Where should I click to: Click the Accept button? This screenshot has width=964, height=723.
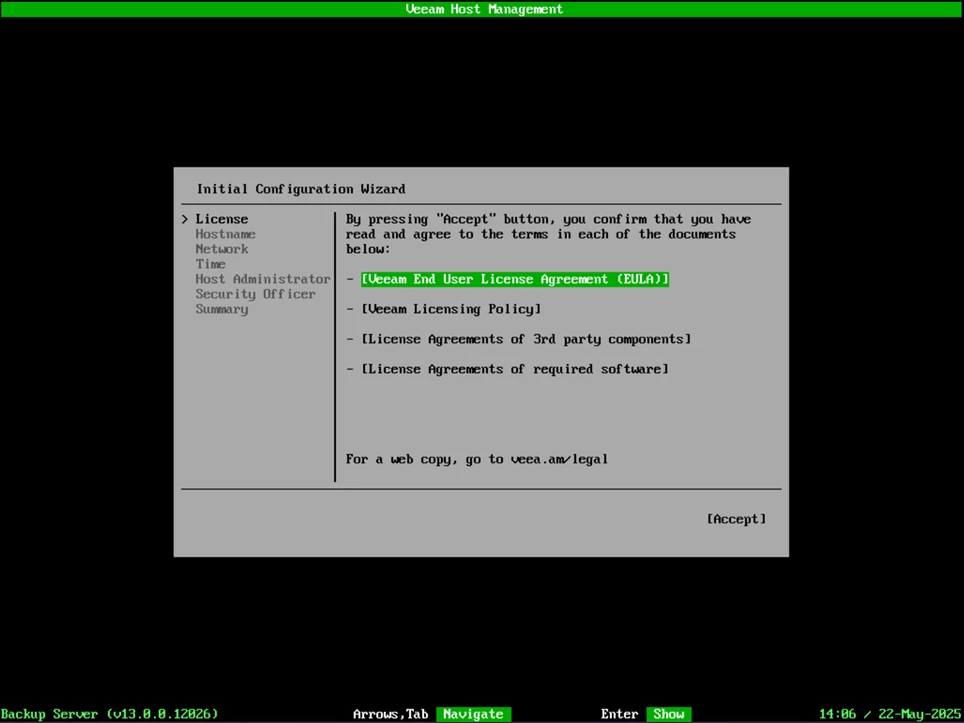pos(736,519)
